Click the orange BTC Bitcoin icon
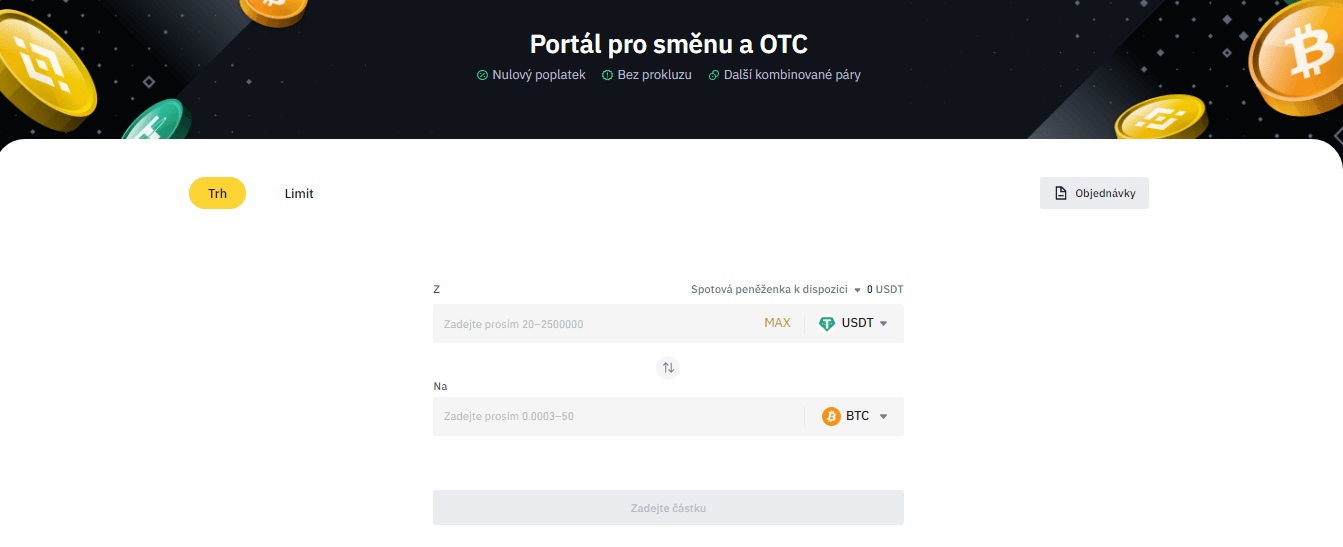Viewport: 1343px width, 547px height. pos(831,416)
